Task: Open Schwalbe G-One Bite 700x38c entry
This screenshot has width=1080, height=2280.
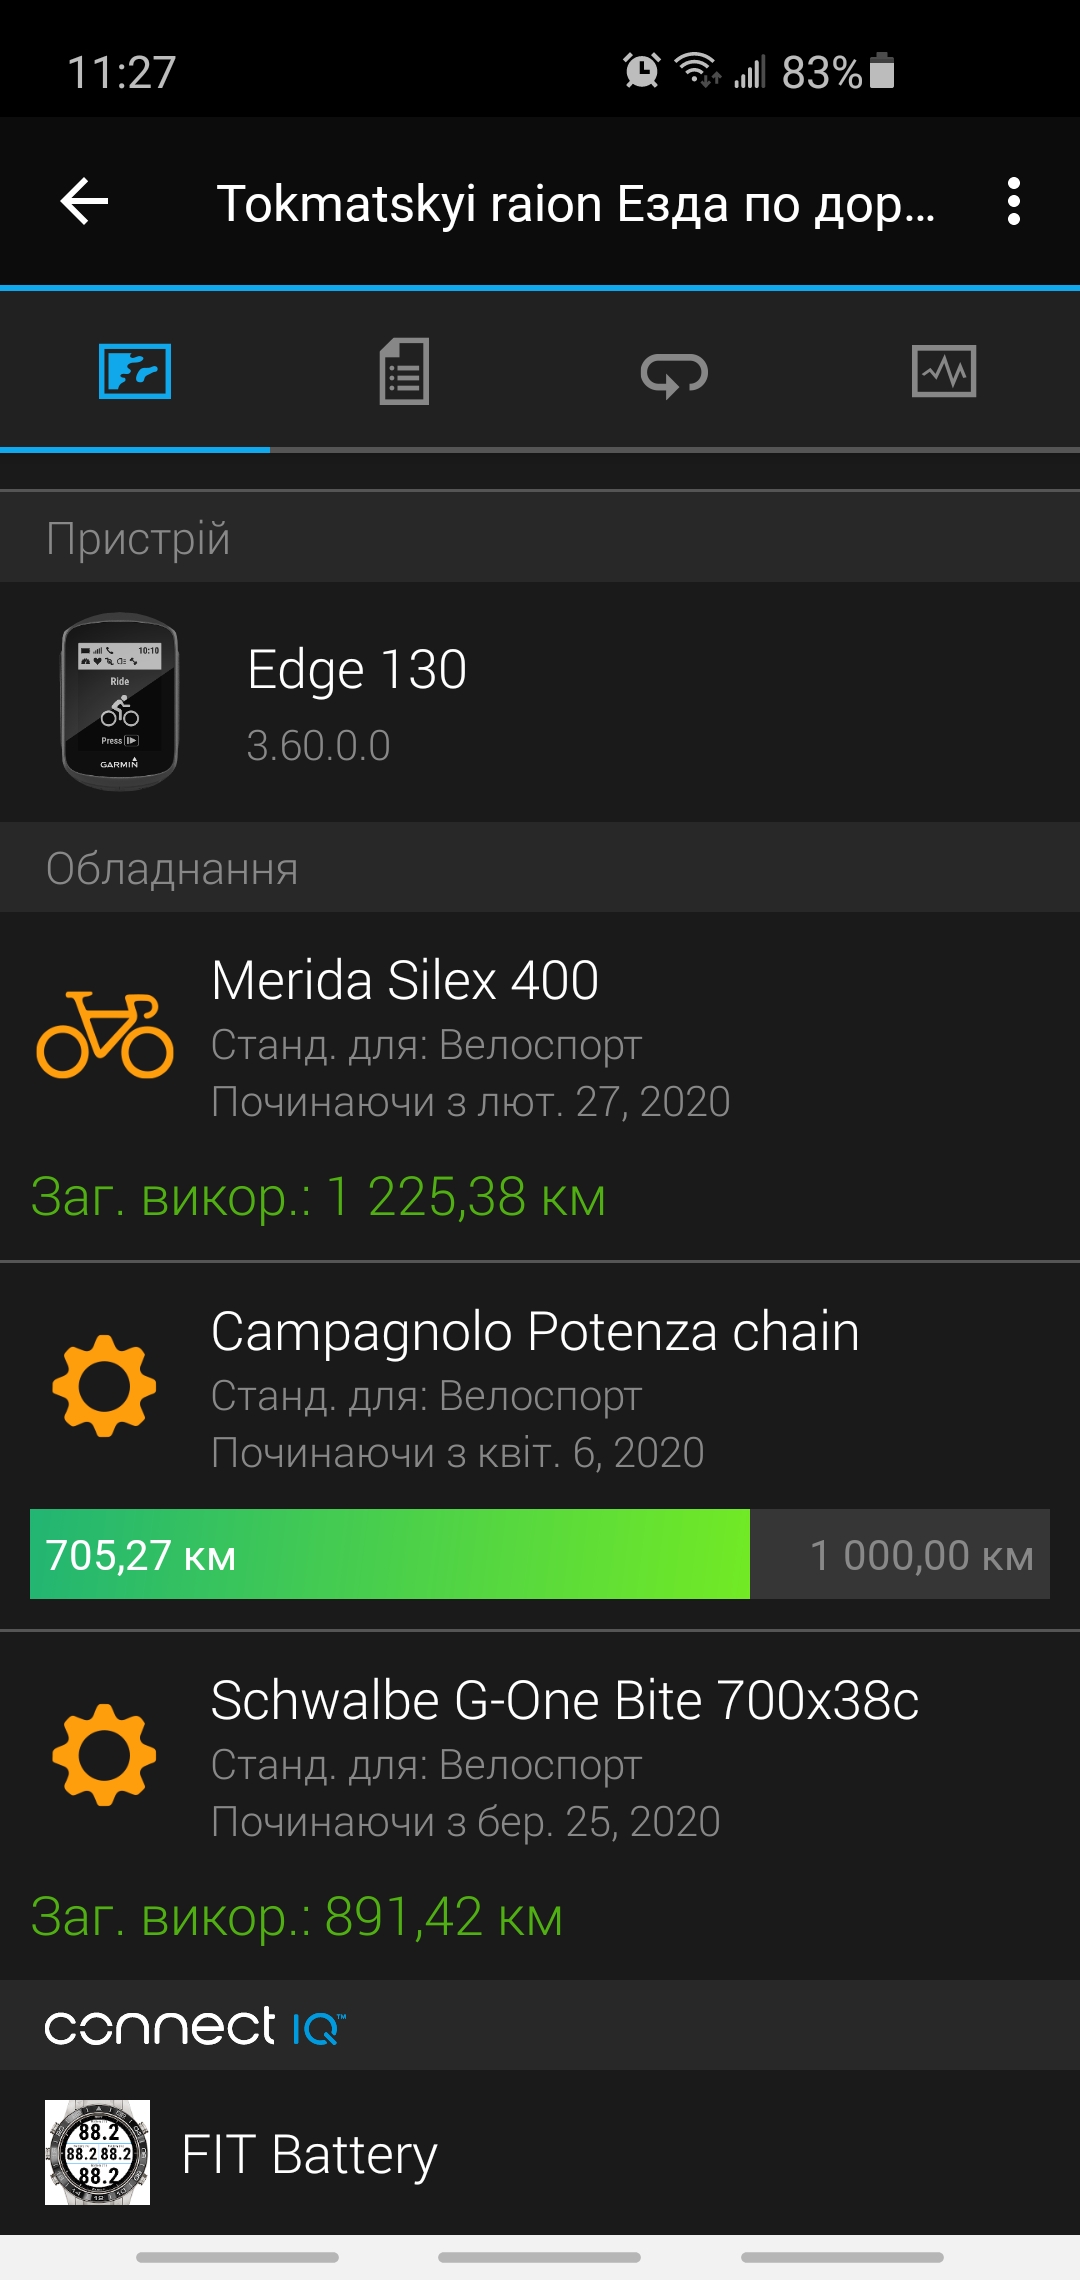Action: tap(565, 1701)
